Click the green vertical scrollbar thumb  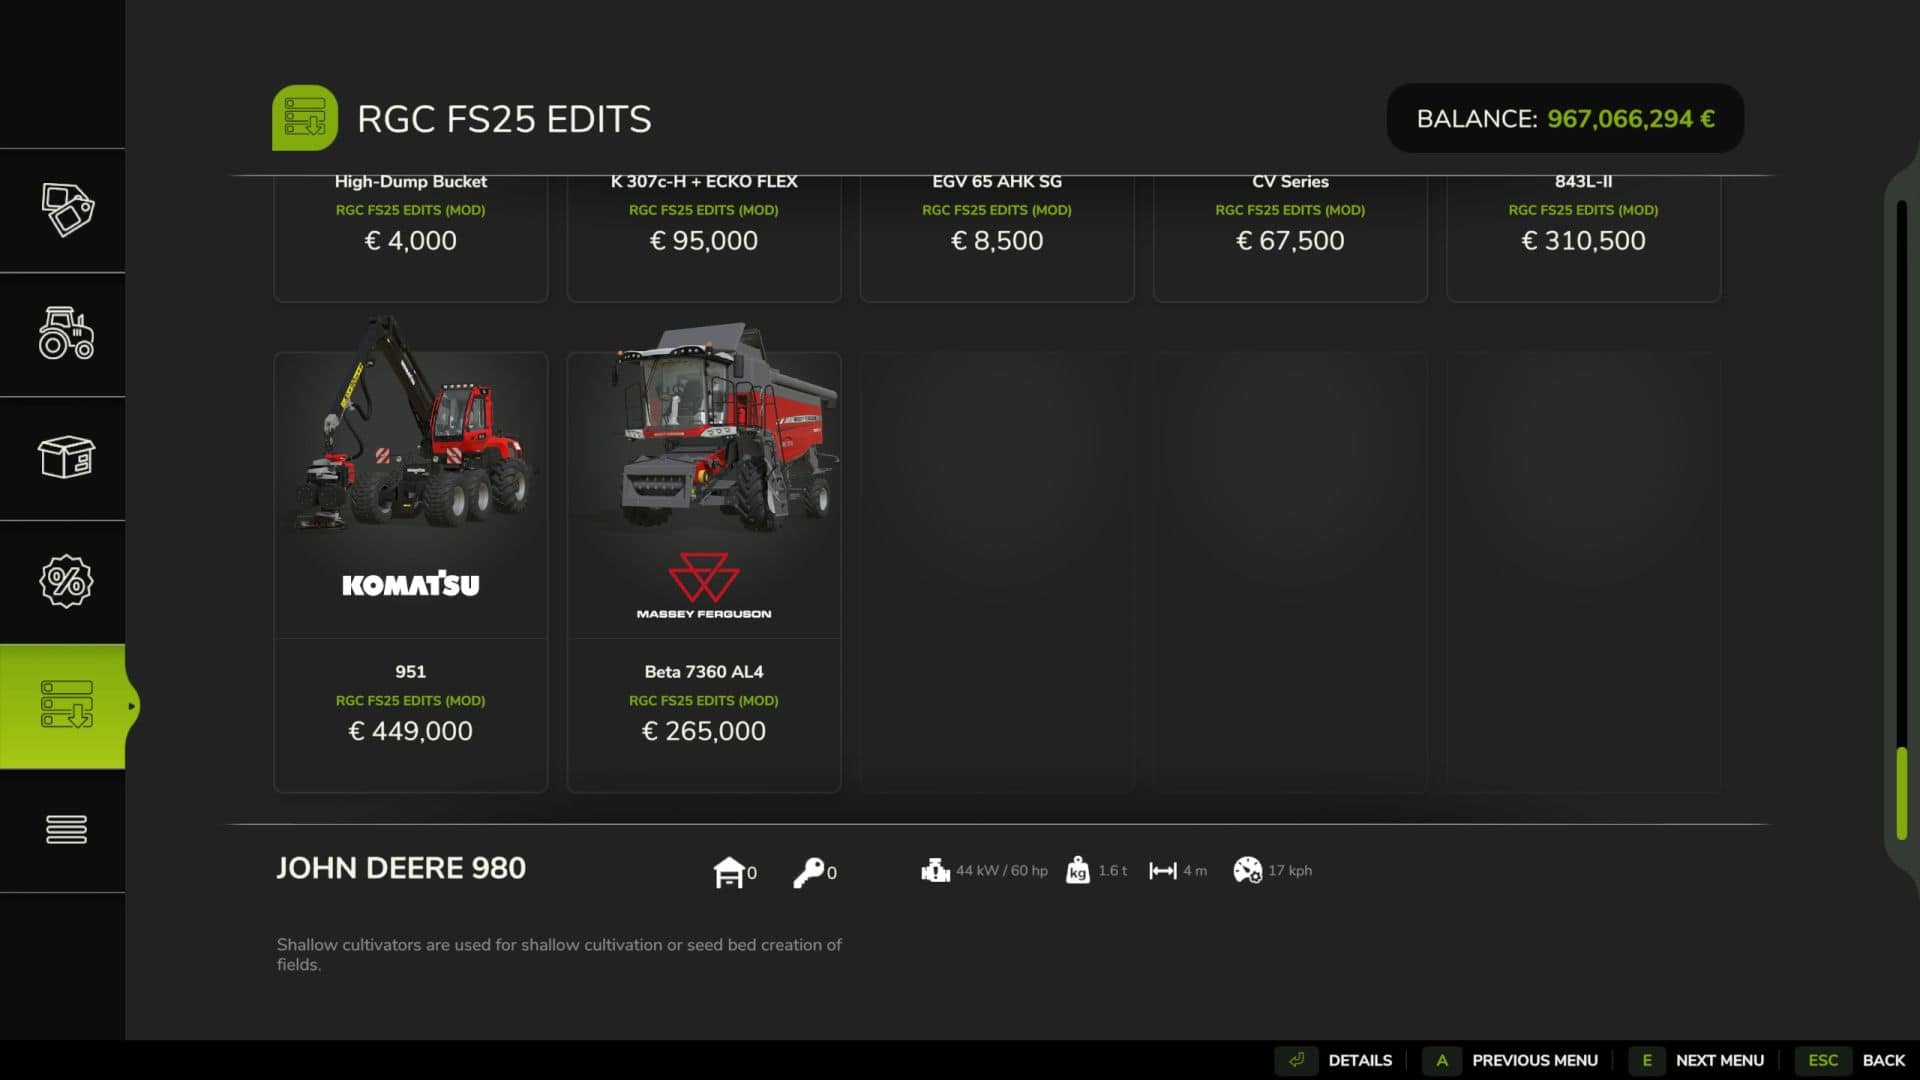tap(1902, 793)
